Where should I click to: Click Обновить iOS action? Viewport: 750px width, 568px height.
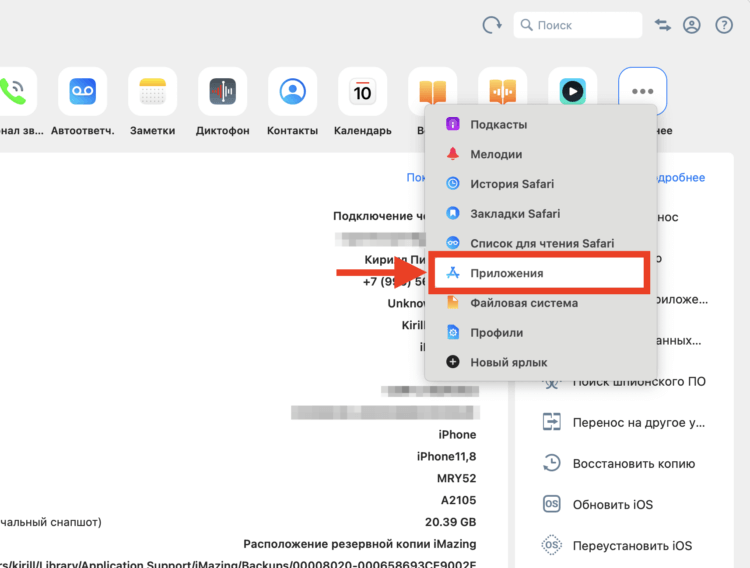coord(598,504)
